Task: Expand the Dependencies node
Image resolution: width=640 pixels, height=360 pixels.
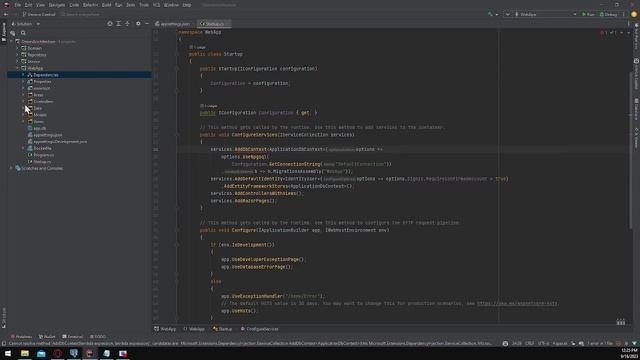Action: tap(23, 75)
